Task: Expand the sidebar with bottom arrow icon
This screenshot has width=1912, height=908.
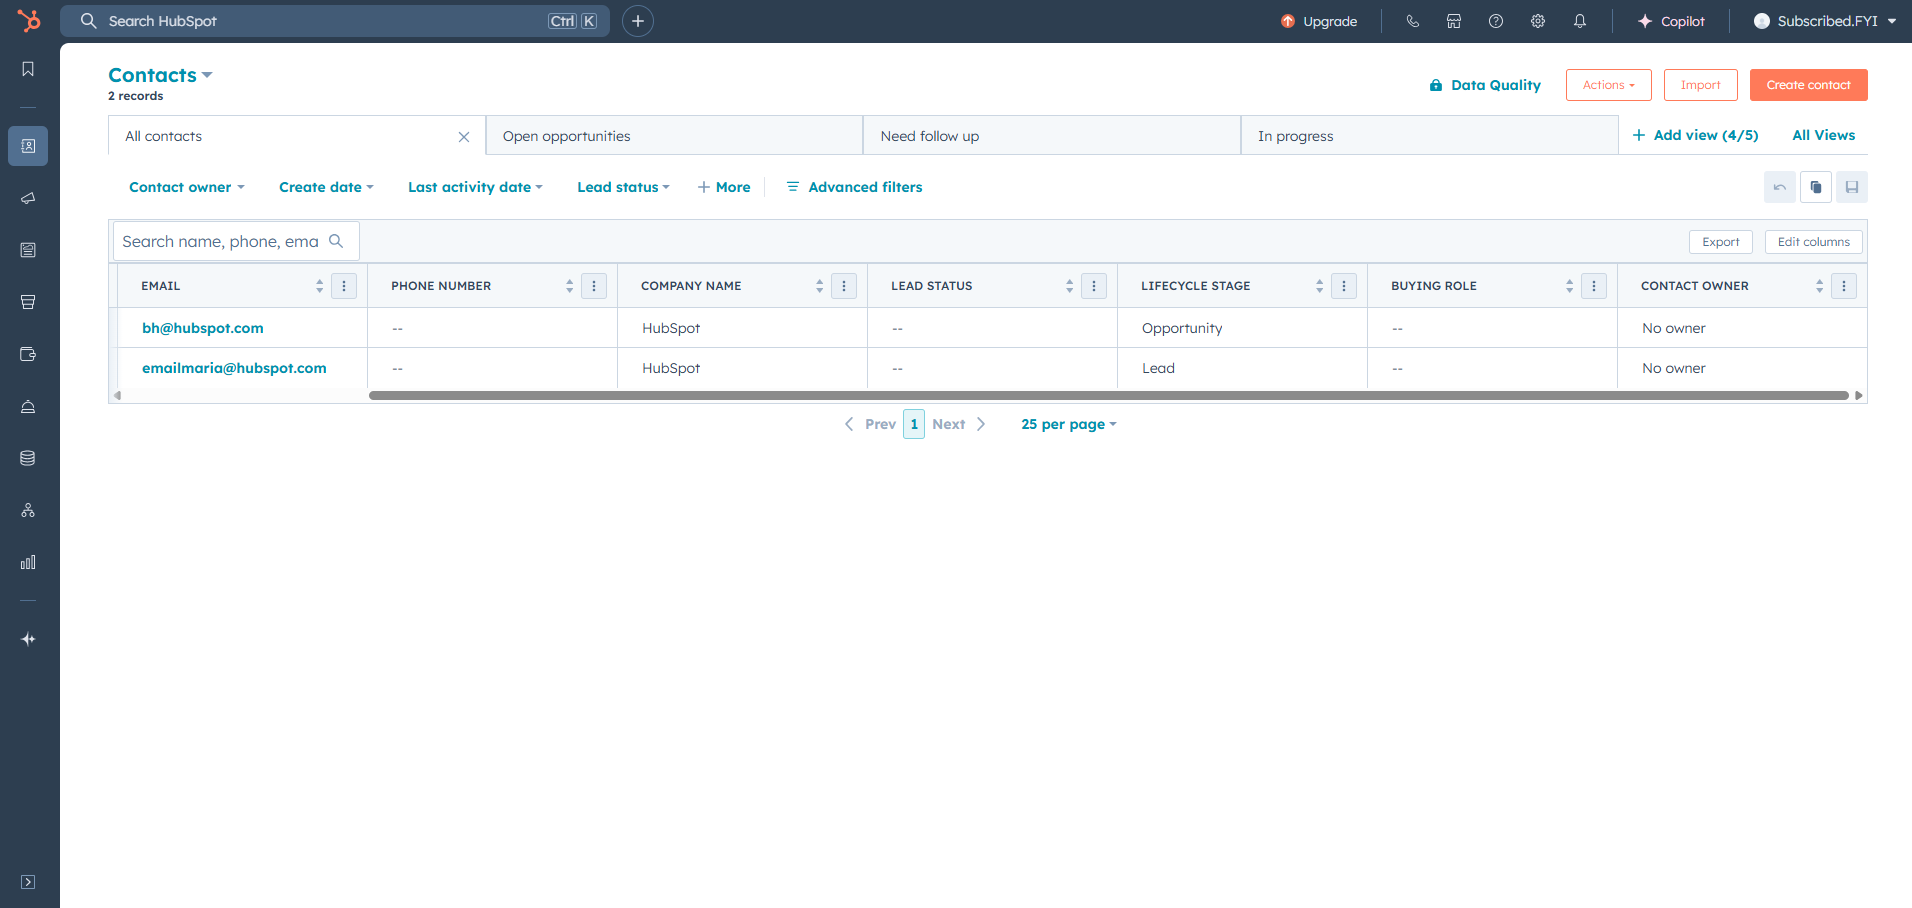Action: click(x=28, y=882)
